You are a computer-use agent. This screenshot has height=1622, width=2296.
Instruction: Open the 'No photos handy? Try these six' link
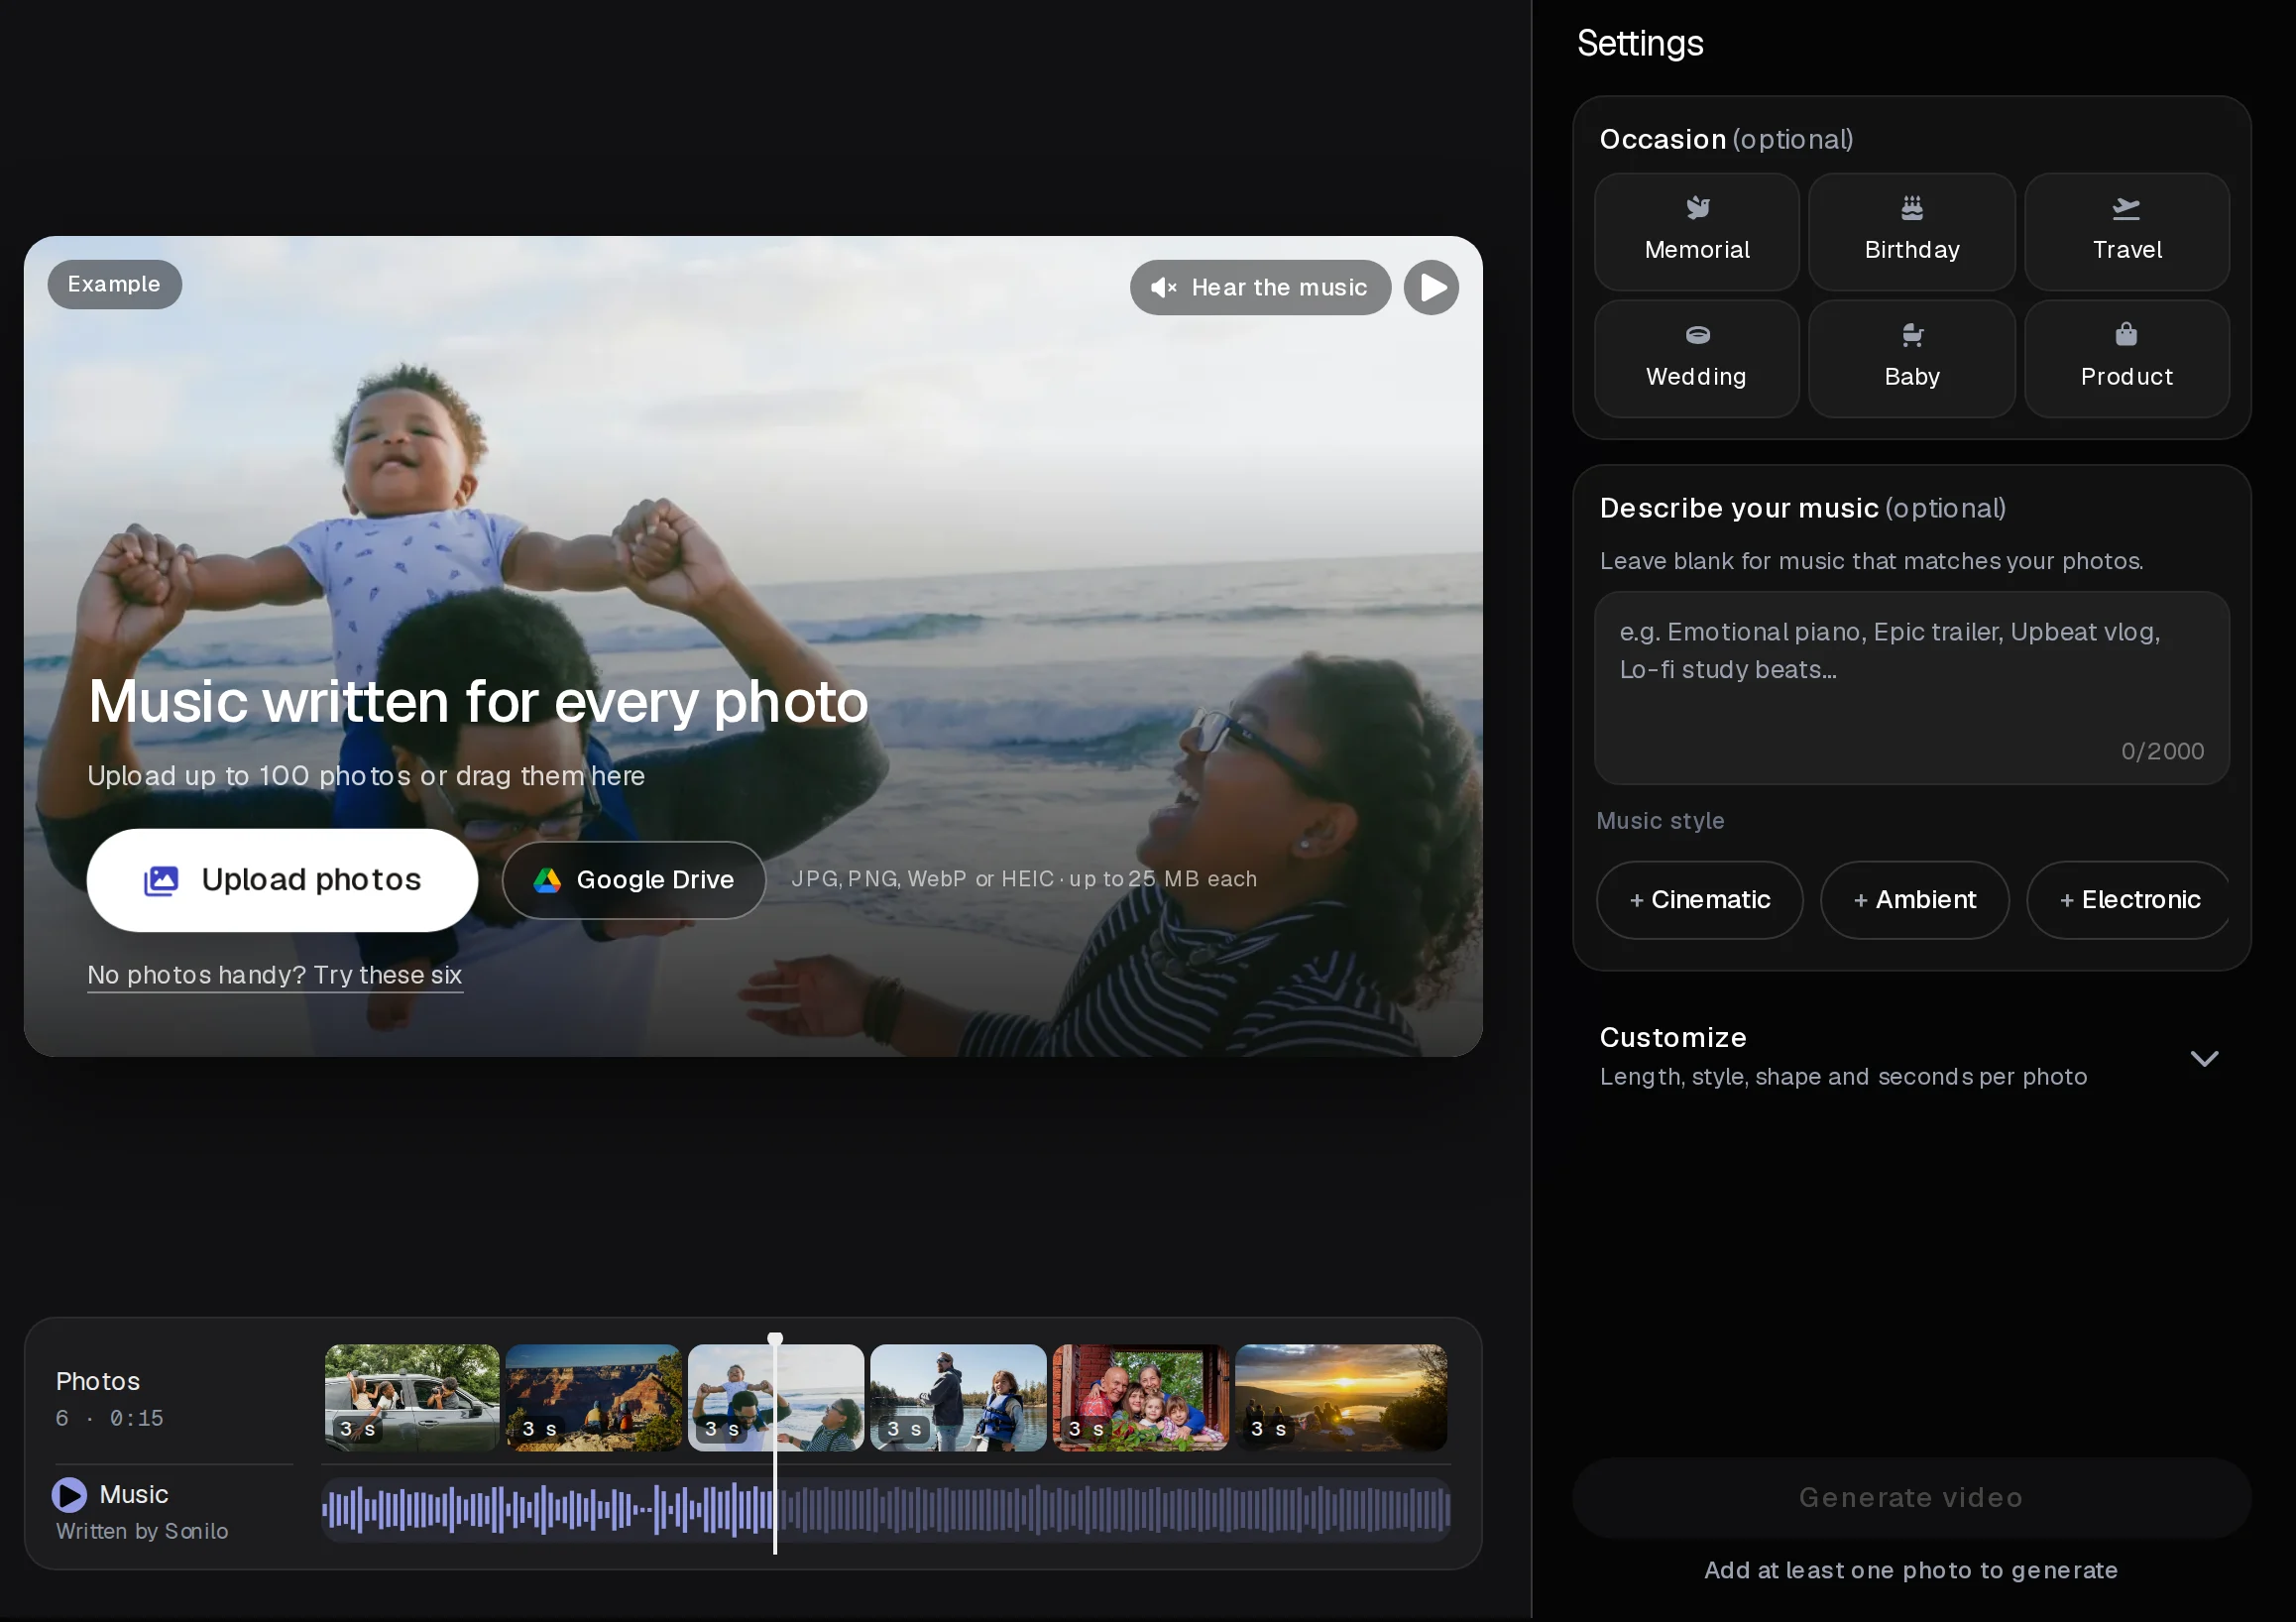[x=275, y=975]
